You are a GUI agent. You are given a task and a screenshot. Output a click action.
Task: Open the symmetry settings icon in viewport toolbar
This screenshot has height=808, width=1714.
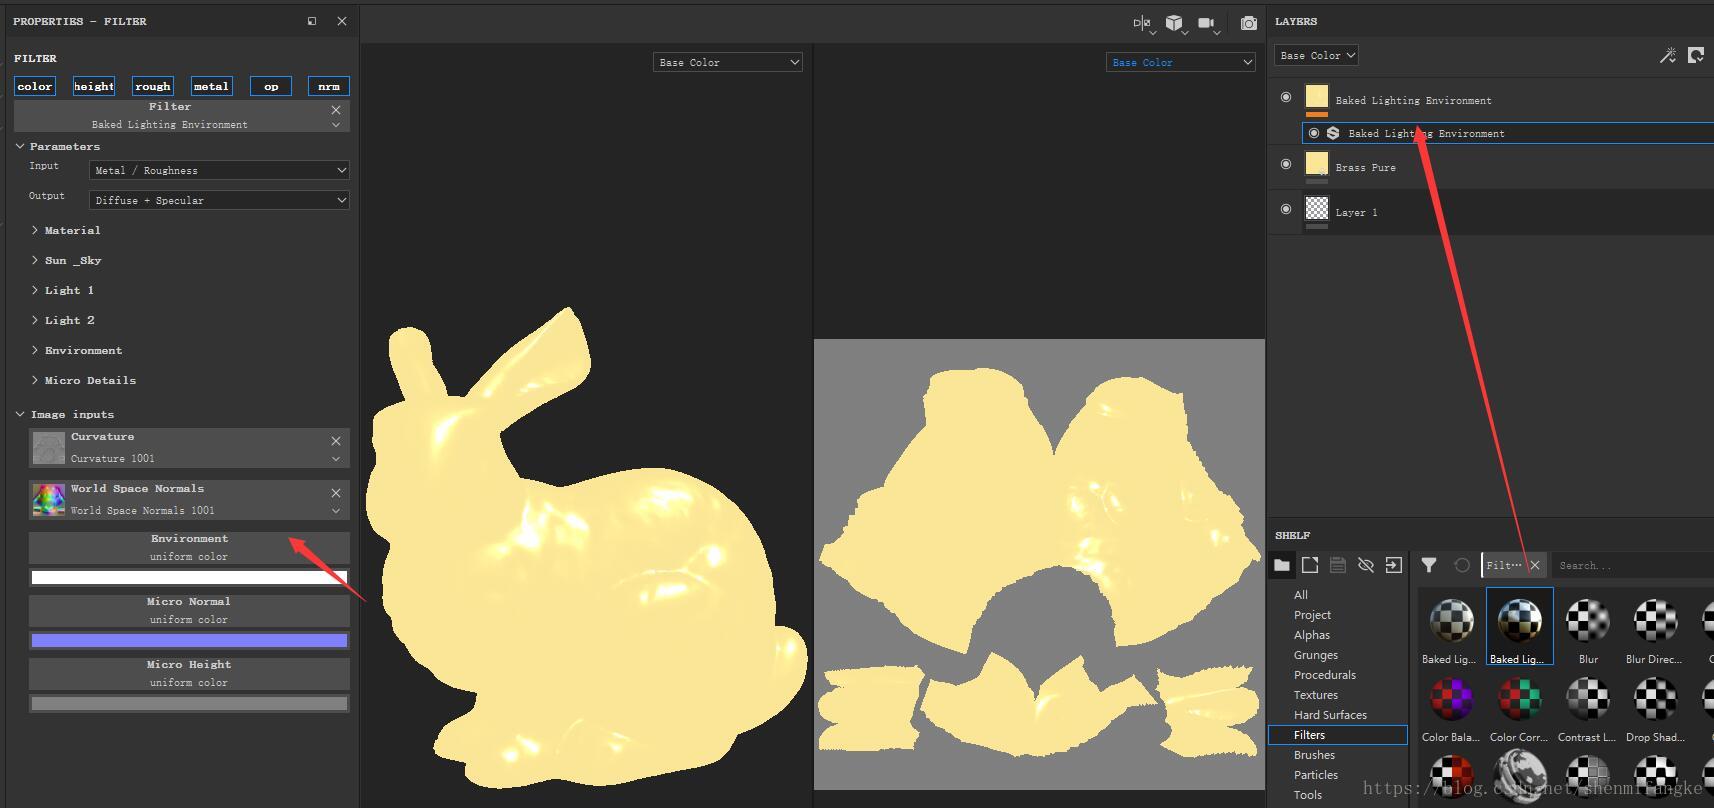1142,23
